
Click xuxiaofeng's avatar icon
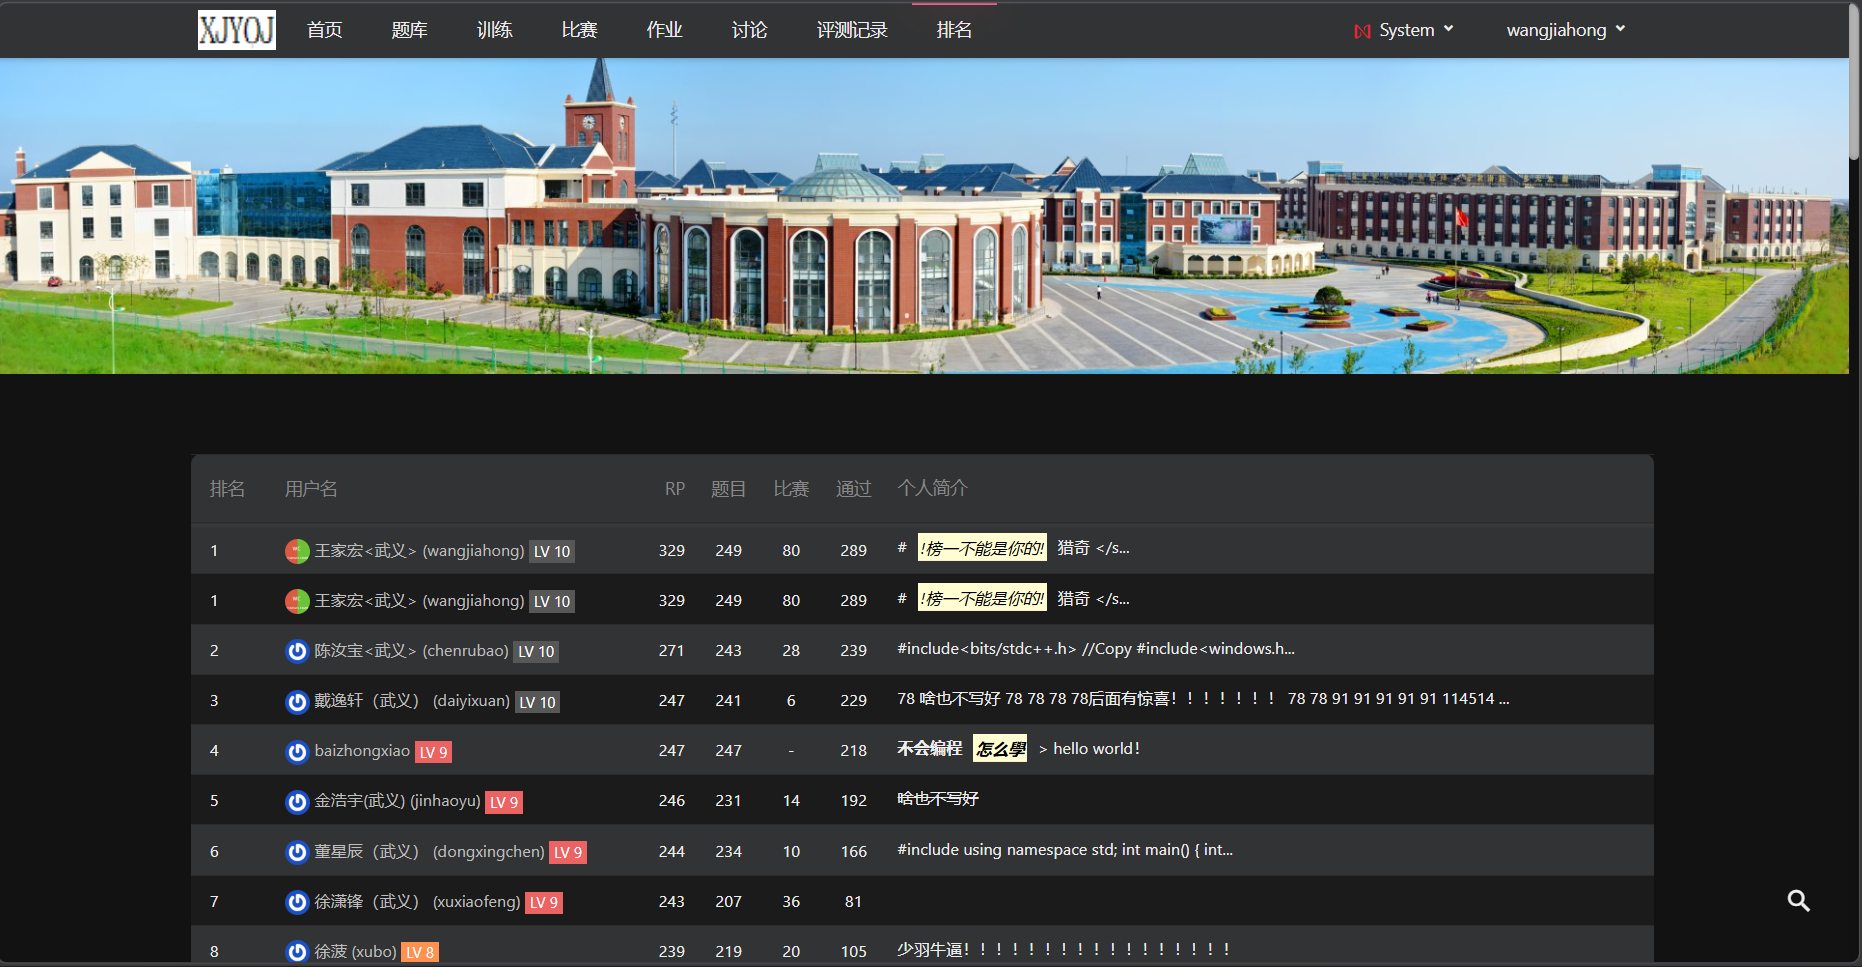(x=297, y=902)
